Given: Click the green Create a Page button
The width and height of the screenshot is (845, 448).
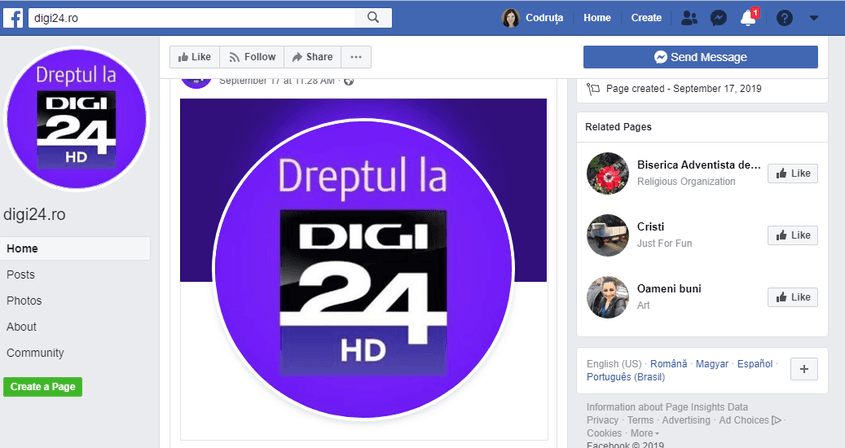Looking at the screenshot, I should click(42, 387).
